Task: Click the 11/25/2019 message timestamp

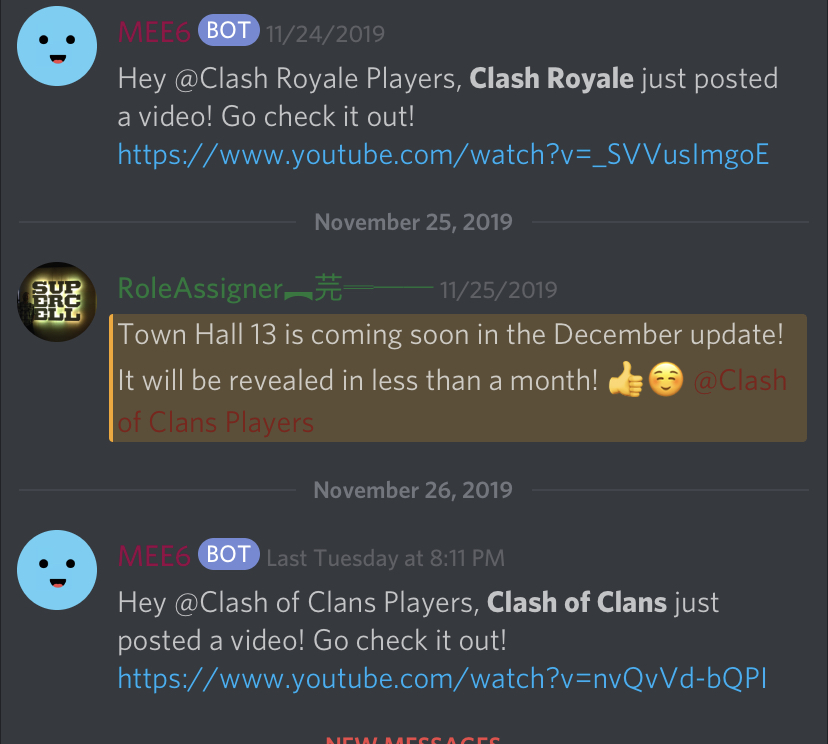Action: pyautogui.click(x=498, y=290)
